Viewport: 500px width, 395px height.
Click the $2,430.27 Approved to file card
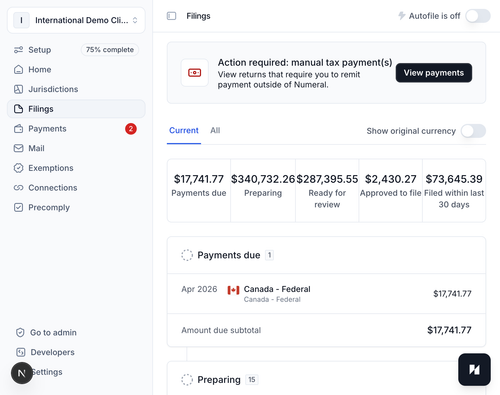391,190
